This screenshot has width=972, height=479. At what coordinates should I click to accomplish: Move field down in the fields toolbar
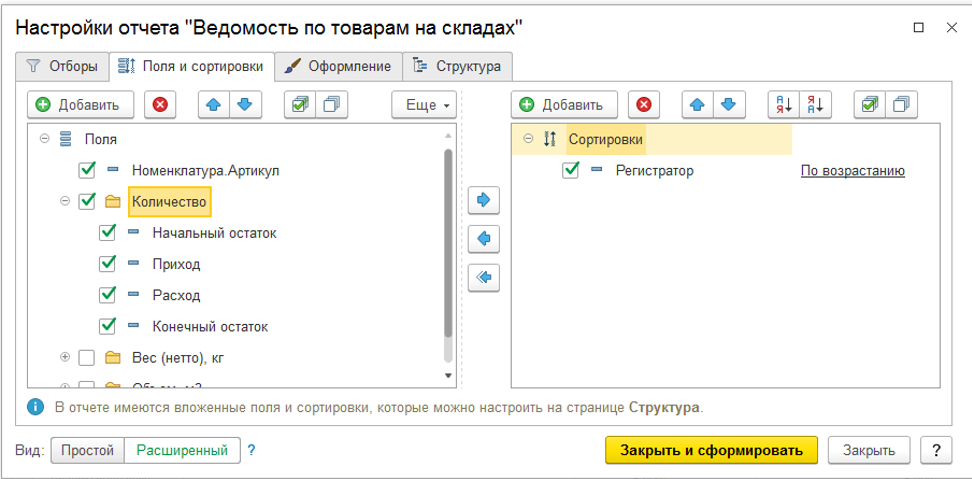[245, 105]
